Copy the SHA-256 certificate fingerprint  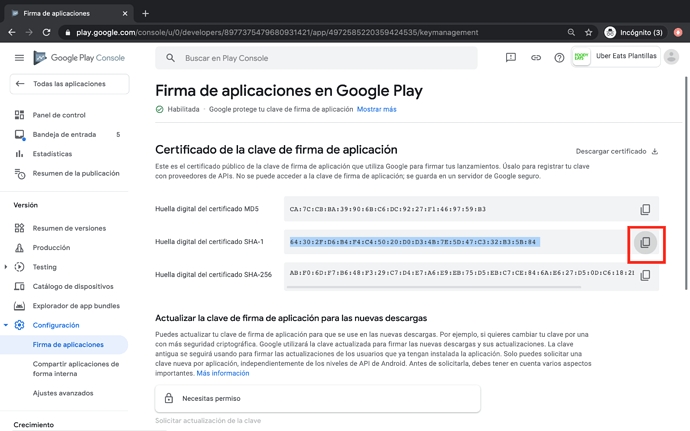645,275
